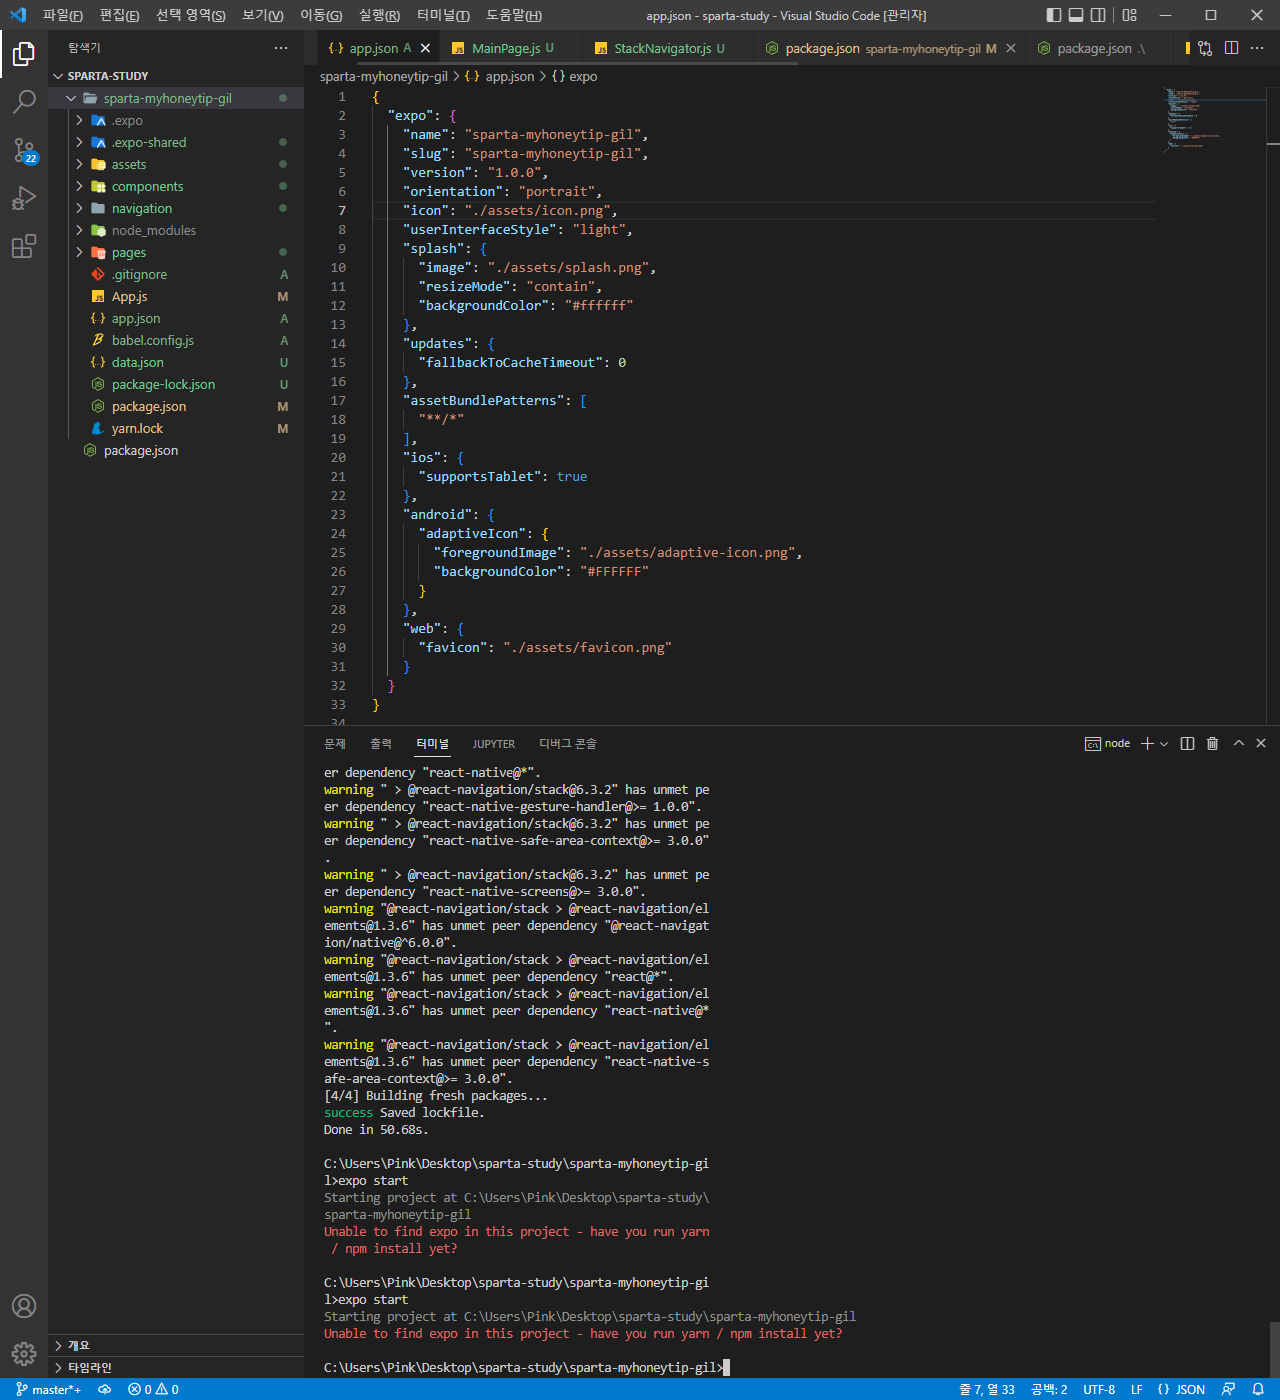This screenshot has height=1400, width=1280.
Task: Open the 편집(E) menu
Action: point(119,15)
